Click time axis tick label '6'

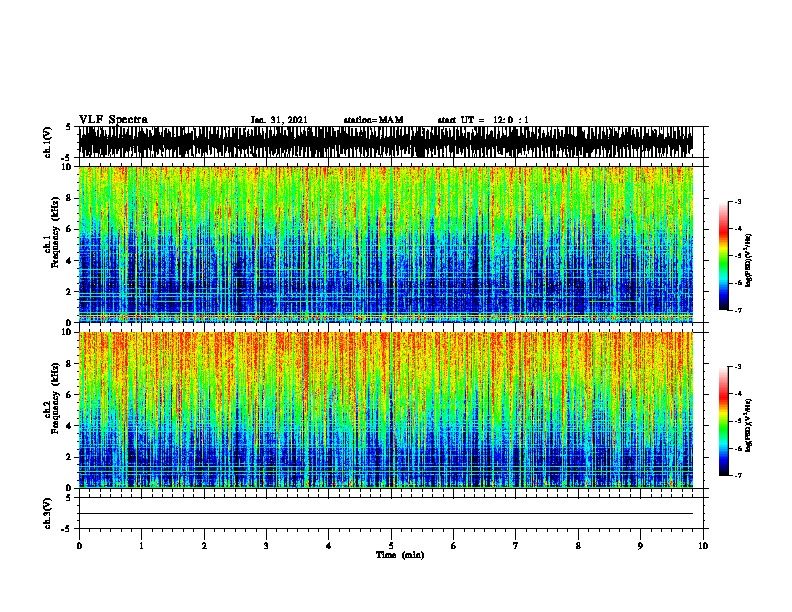(454, 546)
